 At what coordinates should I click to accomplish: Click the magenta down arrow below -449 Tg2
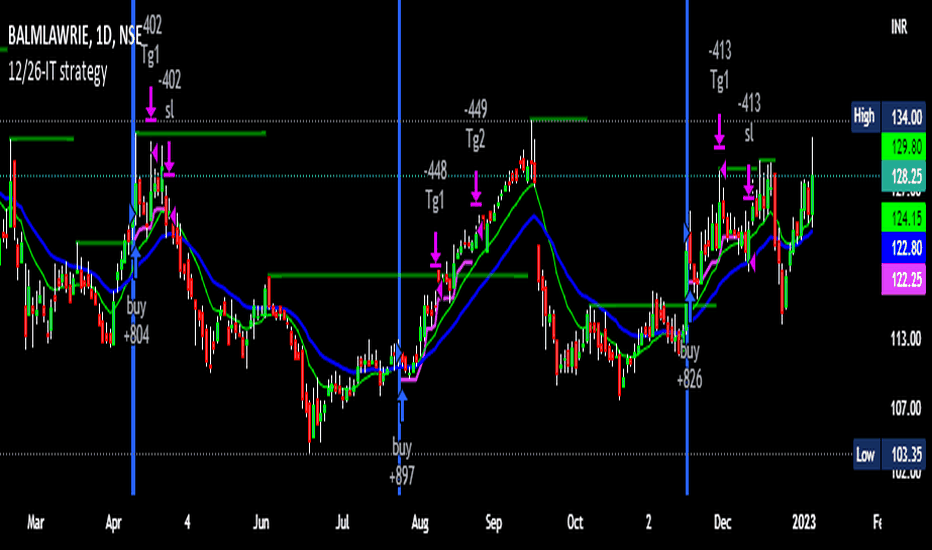tap(476, 188)
